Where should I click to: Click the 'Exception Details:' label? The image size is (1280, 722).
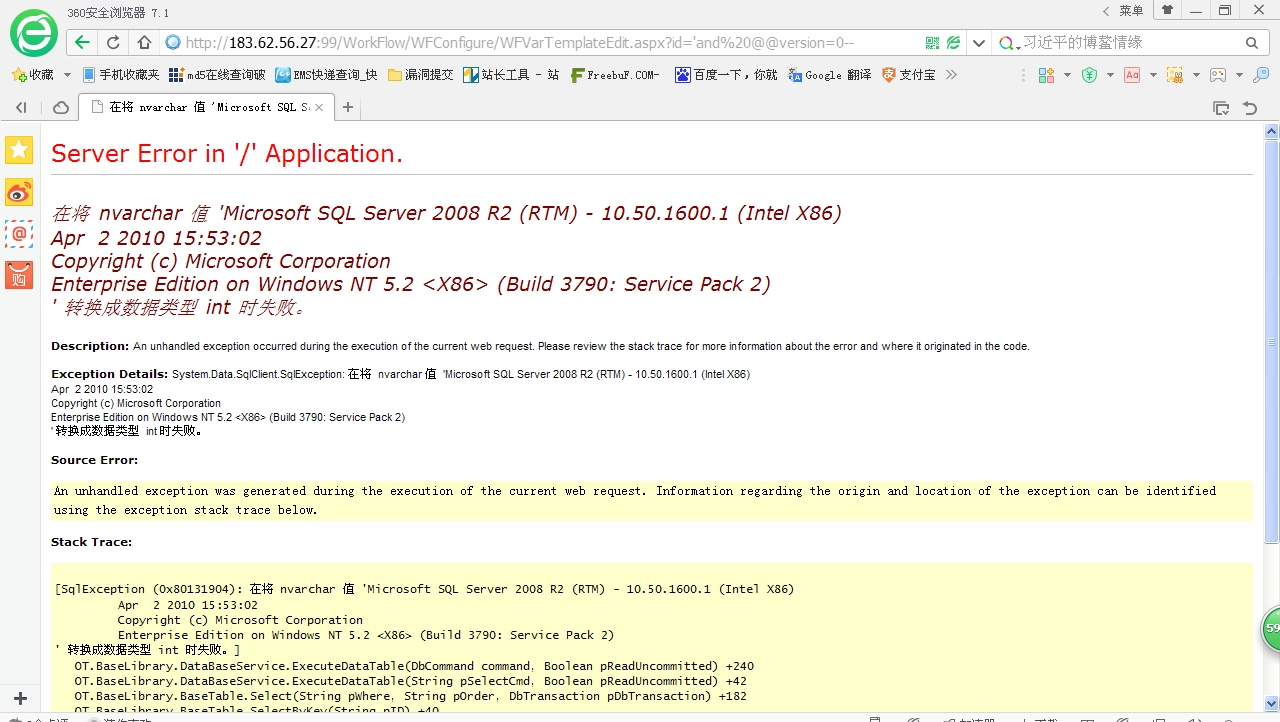pyautogui.click(x=110, y=374)
